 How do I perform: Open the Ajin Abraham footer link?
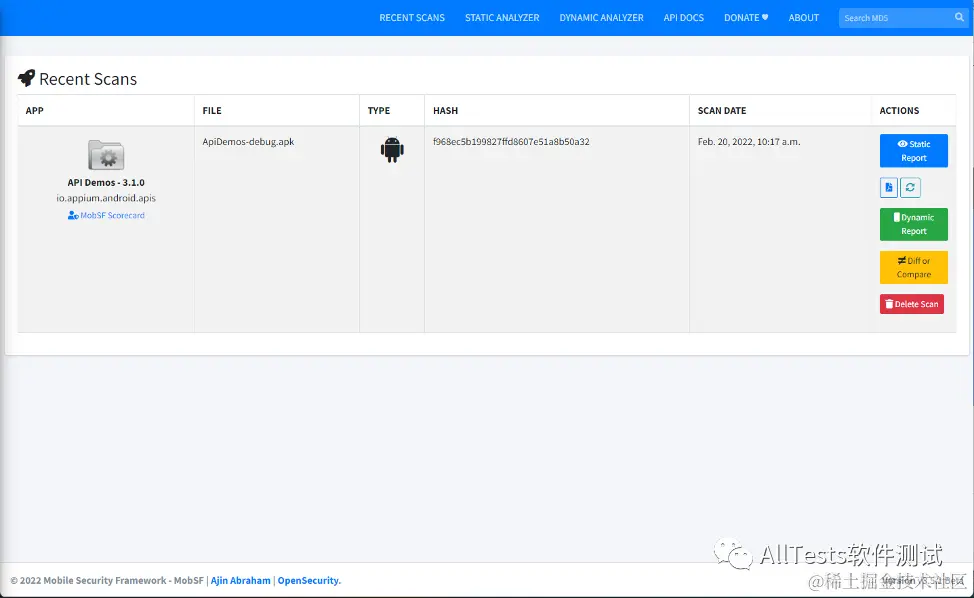click(x=240, y=581)
